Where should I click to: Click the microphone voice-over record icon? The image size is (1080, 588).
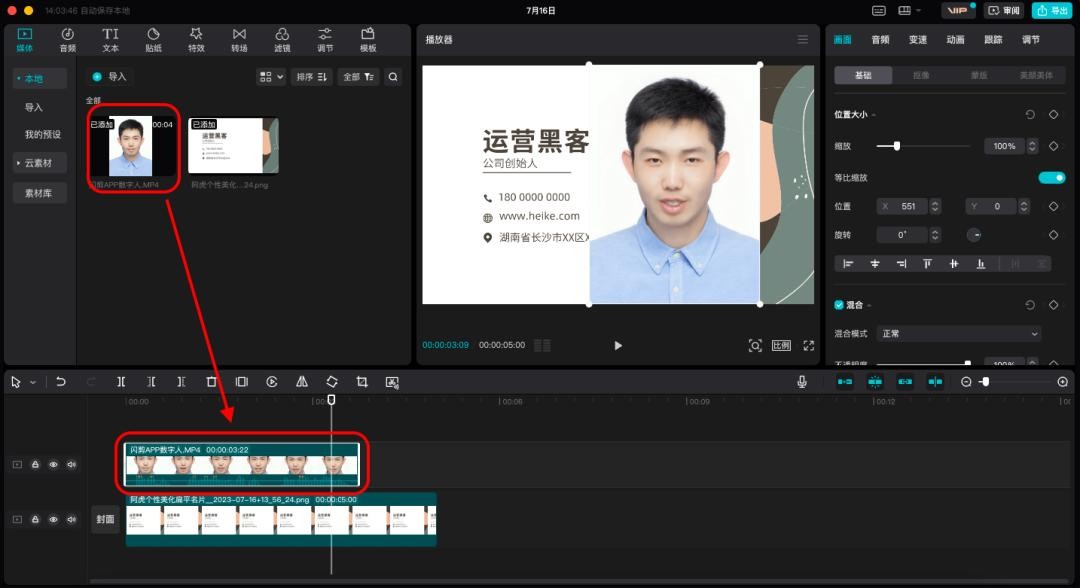click(x=802, y=382)
